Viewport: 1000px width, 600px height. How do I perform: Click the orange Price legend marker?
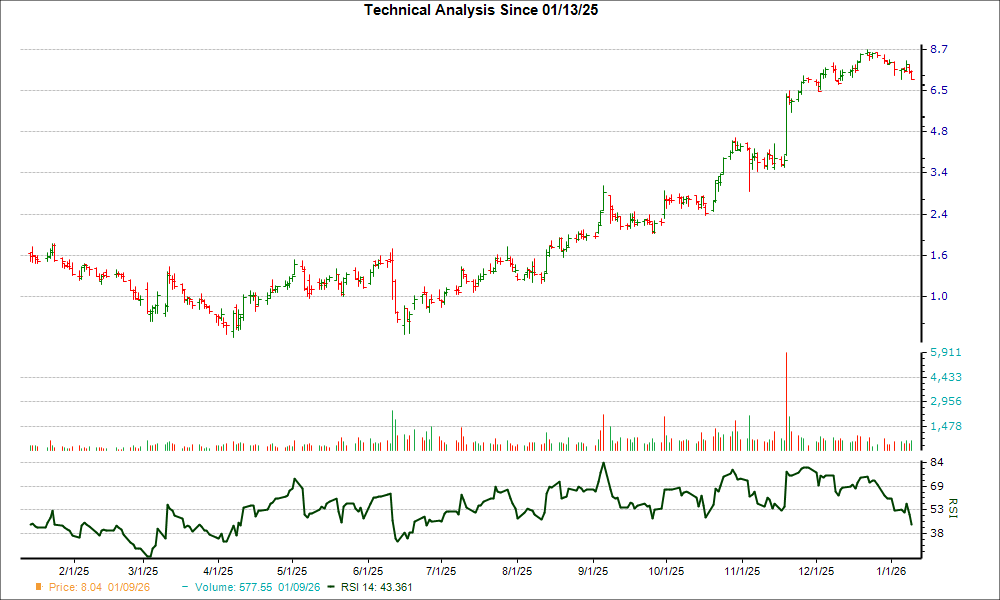click(37, 587)
